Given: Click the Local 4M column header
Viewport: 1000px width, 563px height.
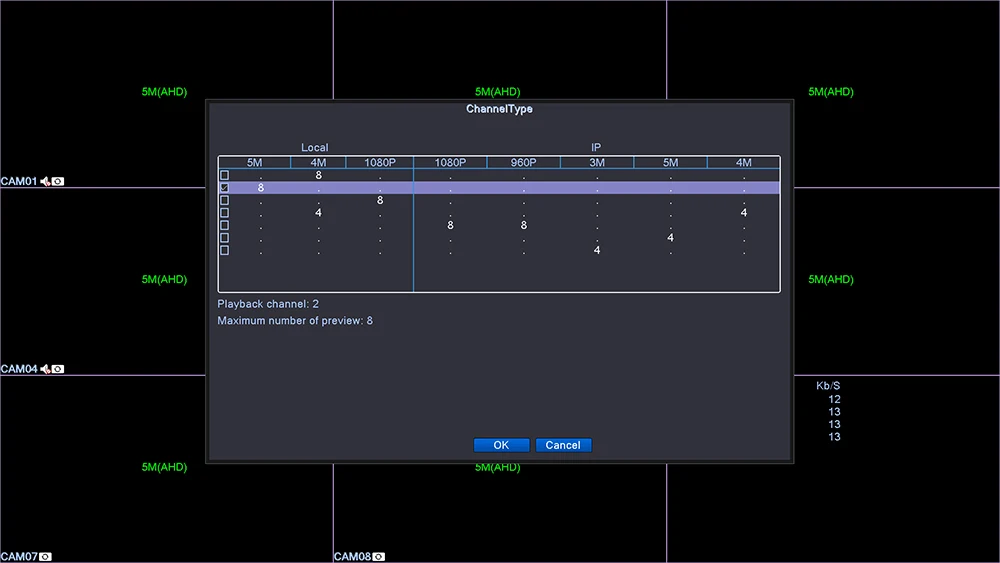Looking at the screenshot, I should [318, 163].
